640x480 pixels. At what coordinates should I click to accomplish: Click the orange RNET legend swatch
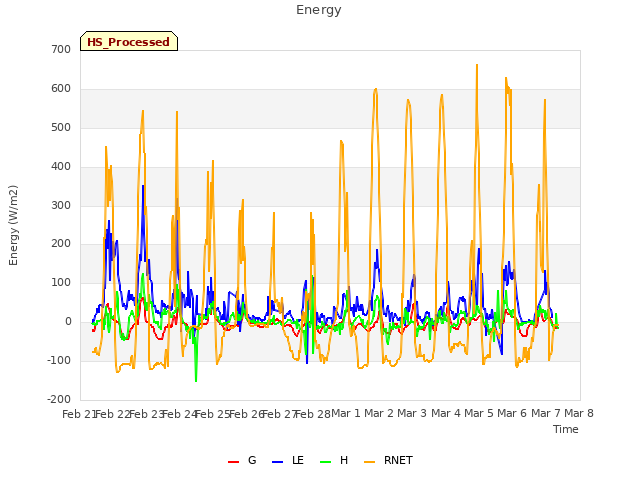click(x=369, y=462)
